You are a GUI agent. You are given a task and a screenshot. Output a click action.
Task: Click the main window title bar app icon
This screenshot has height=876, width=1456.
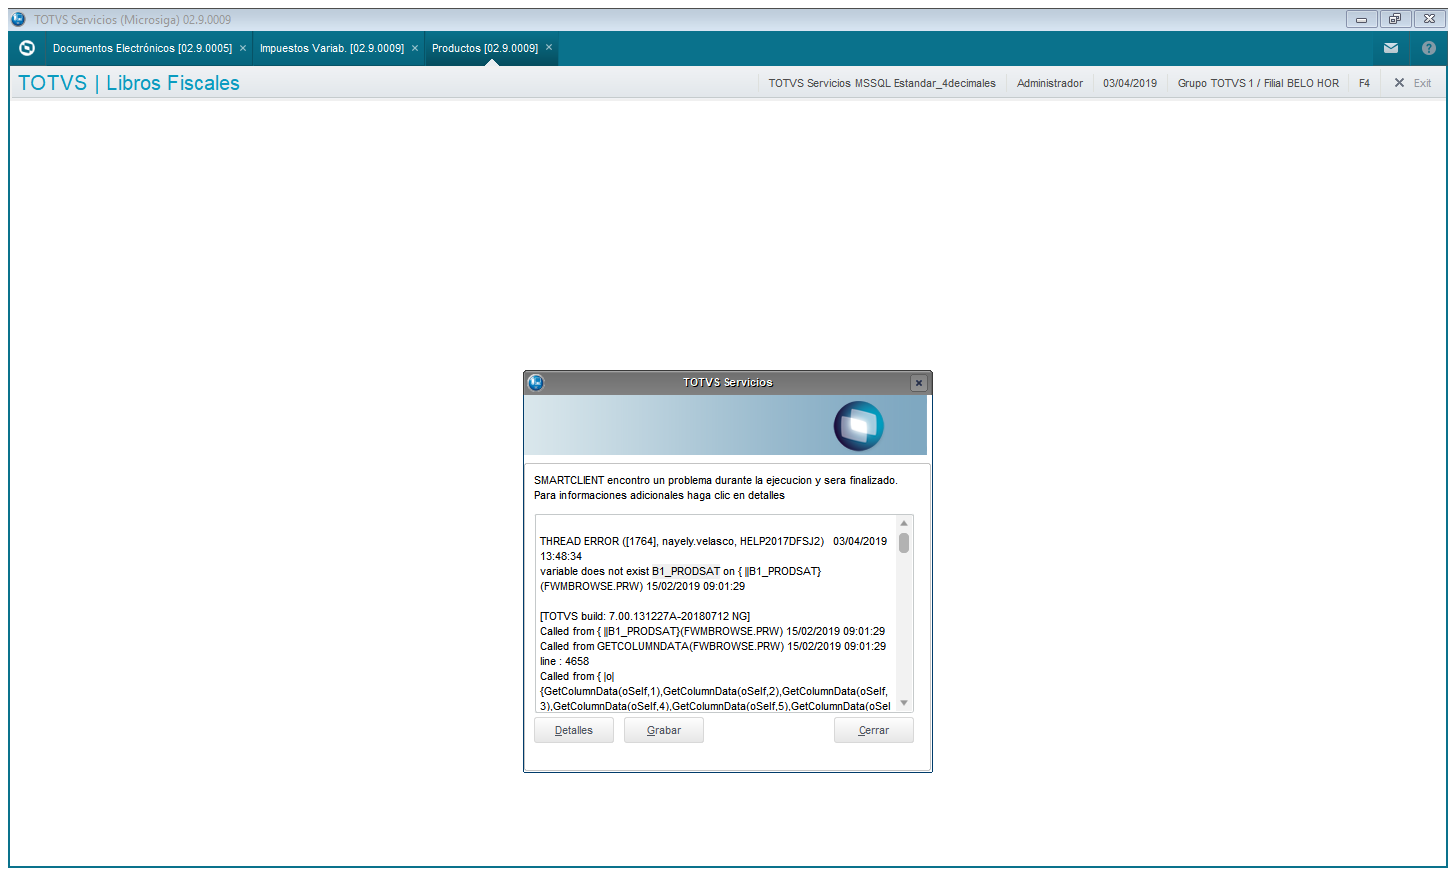(18, 19)
